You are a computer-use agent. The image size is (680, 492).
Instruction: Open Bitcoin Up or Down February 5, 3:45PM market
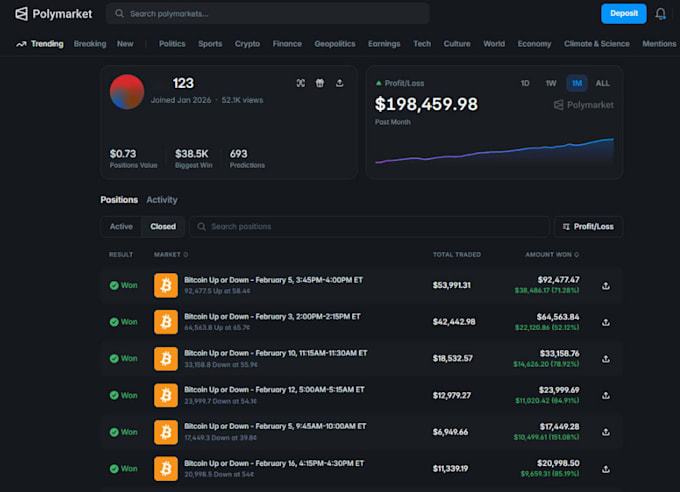[273, 280]
